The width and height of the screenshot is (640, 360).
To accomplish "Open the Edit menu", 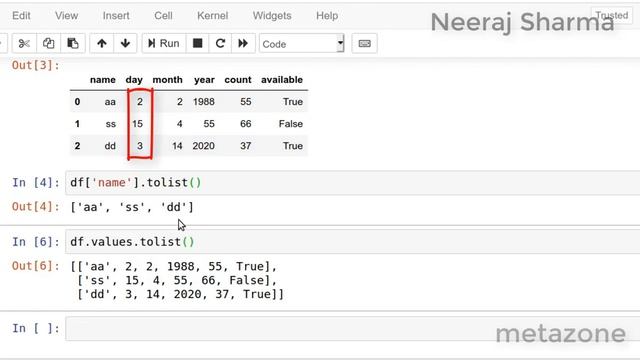I will click(x=21, y=16).
